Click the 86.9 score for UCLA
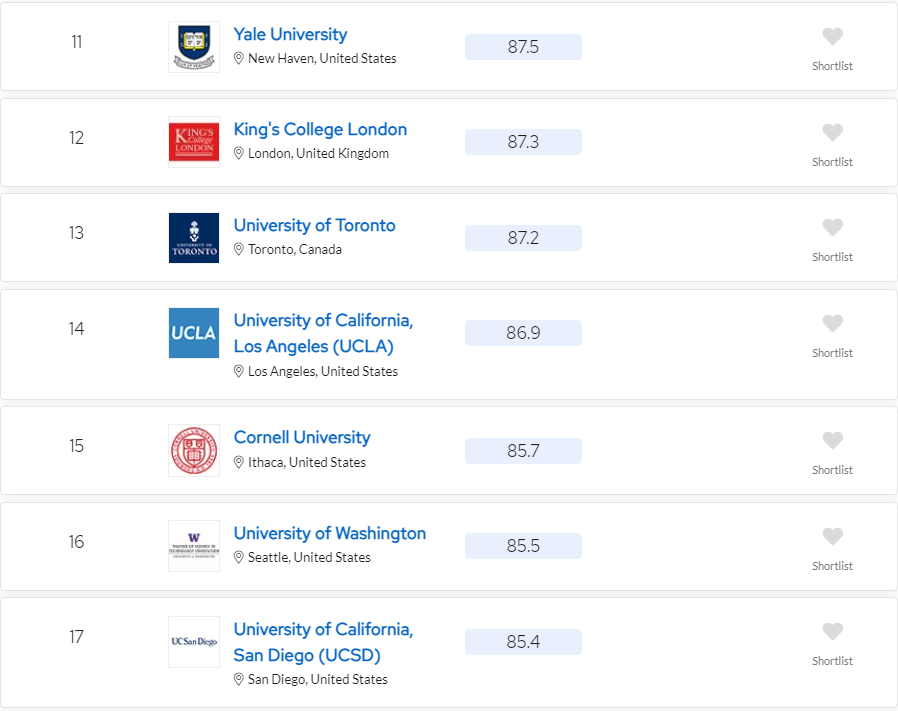 click(x=523, y=333)
